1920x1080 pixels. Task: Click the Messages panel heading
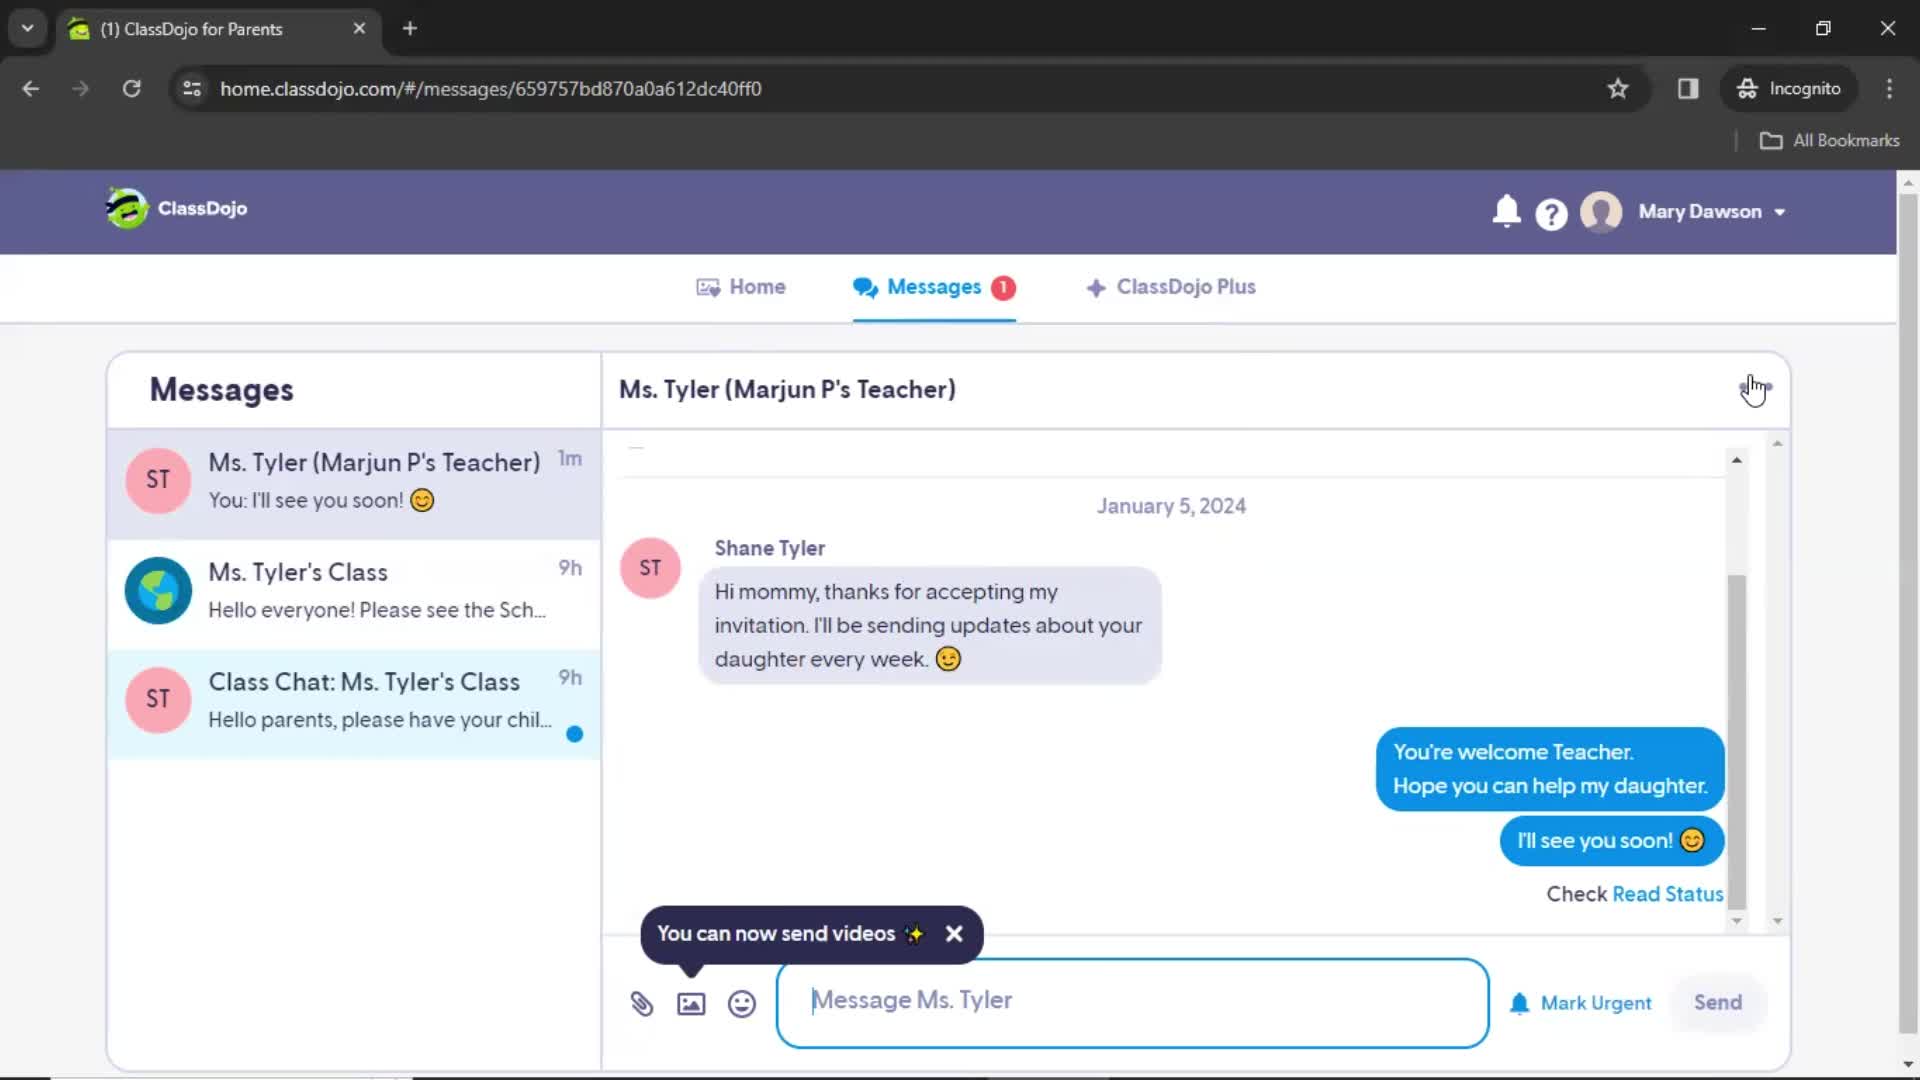221,390
